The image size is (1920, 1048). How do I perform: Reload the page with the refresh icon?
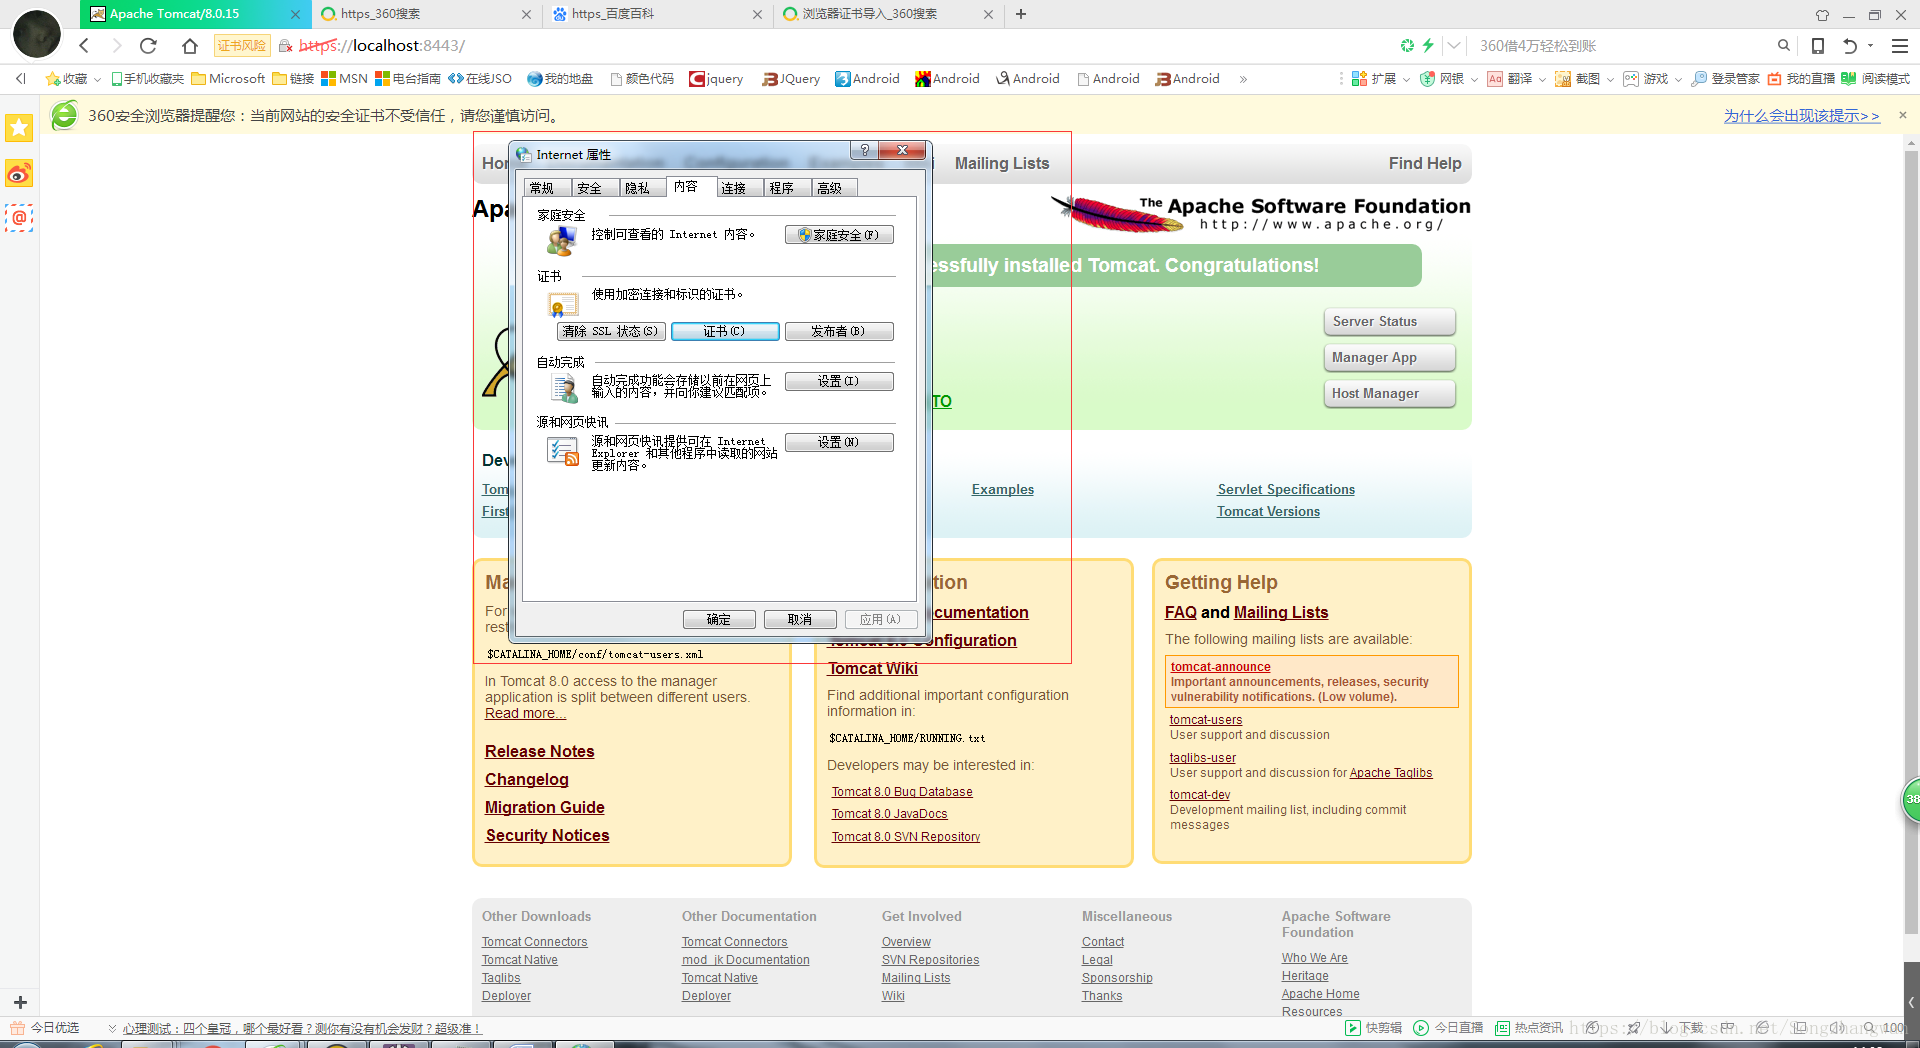(148, 45)
